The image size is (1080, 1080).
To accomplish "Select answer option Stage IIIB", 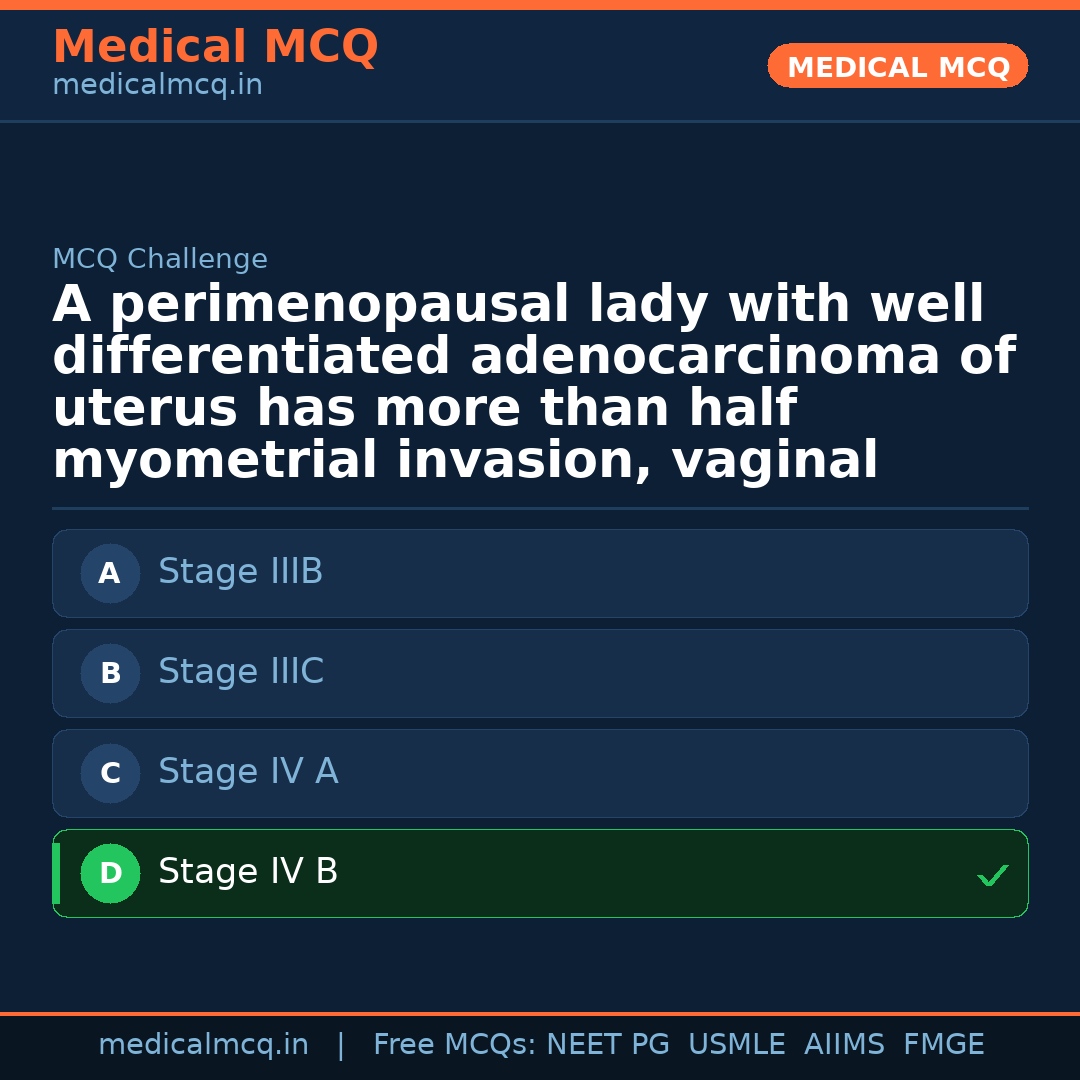I will pos(540,573).
